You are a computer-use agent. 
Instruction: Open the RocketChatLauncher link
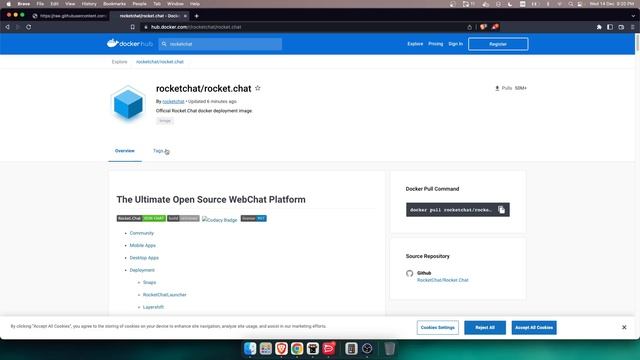pyautogui.click(x=164, y=294)
